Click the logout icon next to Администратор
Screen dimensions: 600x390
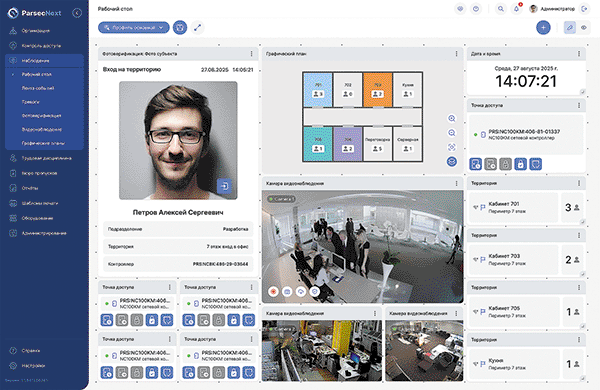584,9
